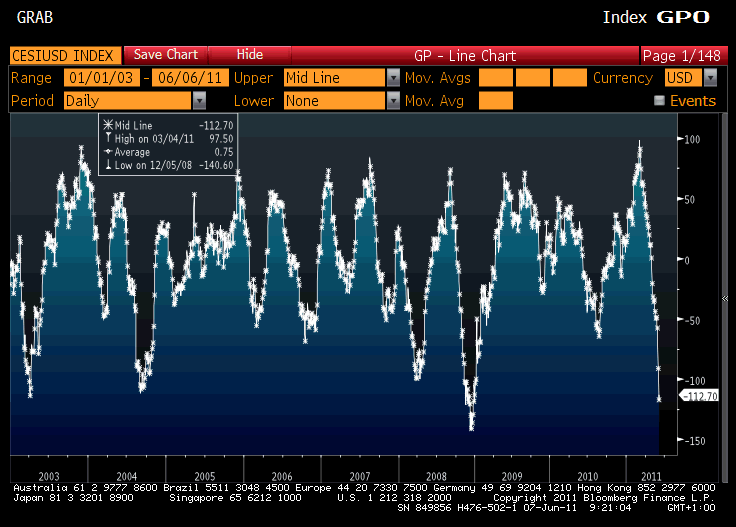This screenshot has width=736, height=527.
Task: Click the first Mov. Avgs input box
Action: pos(496,78)
